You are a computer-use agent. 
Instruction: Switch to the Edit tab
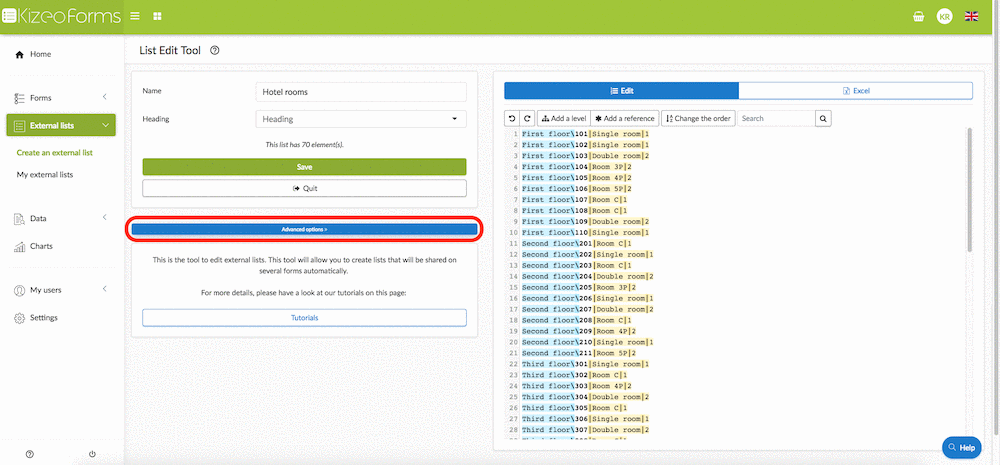[621, 91]
